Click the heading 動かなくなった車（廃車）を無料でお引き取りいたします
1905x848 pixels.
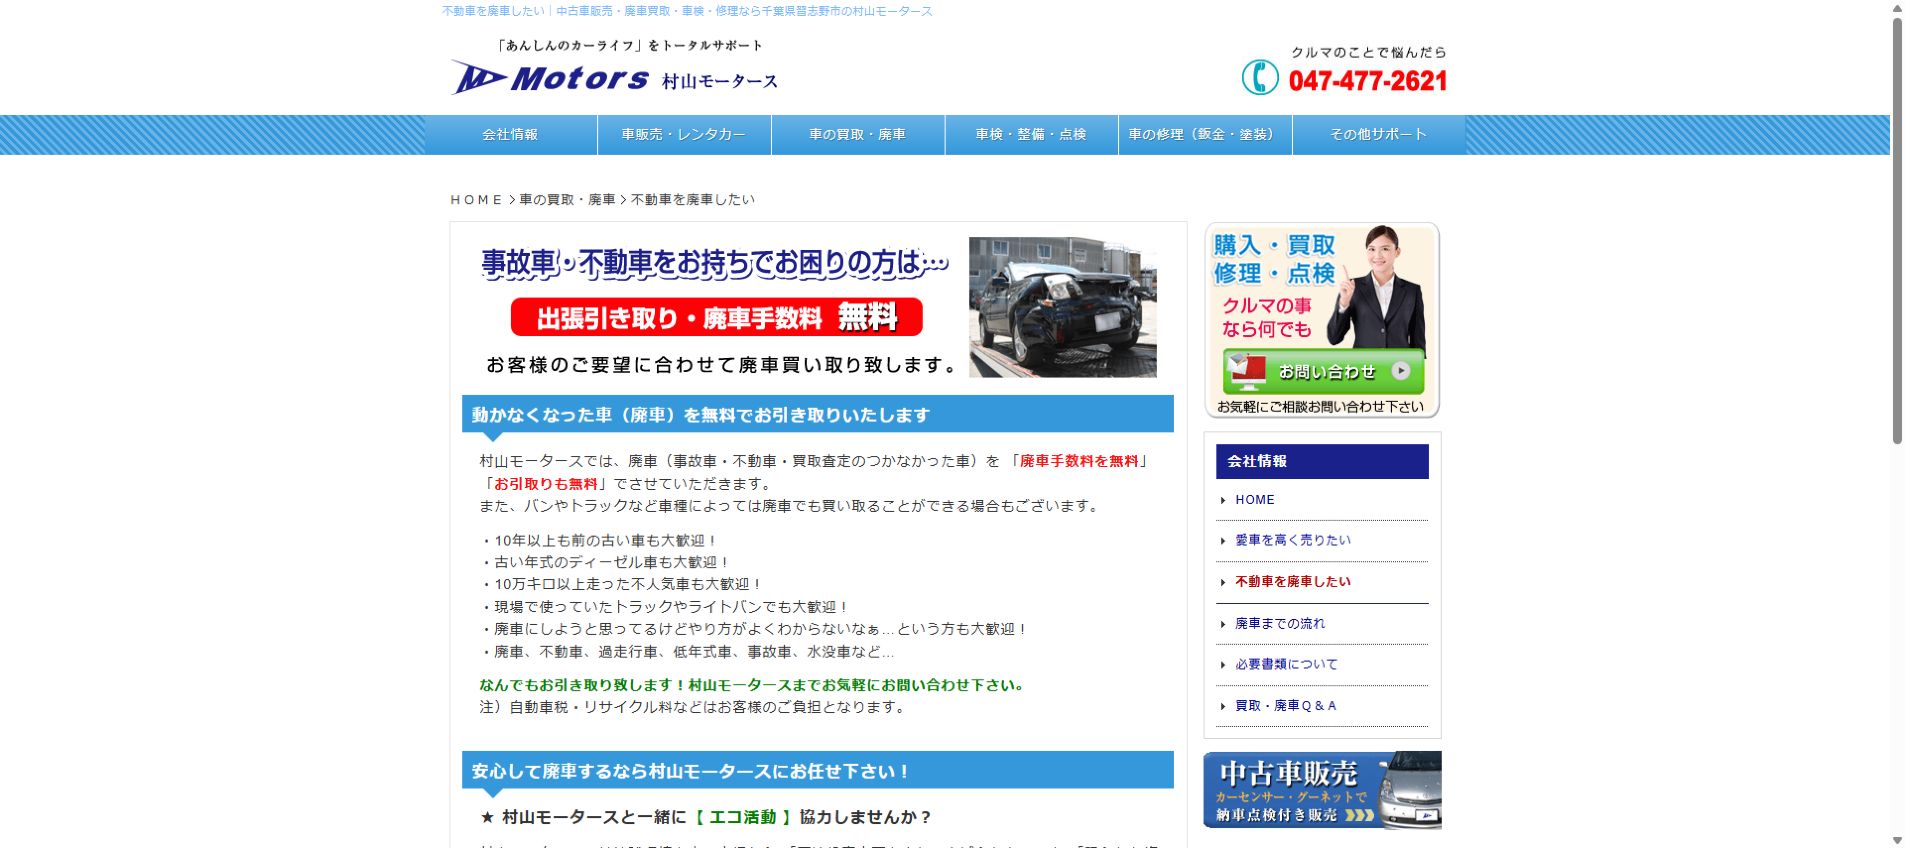[x=817, y=415]
